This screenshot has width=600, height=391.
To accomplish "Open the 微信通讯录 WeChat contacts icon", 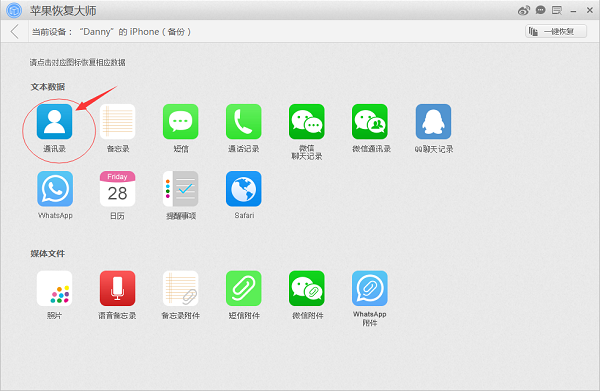I will (x=370, y=122).
